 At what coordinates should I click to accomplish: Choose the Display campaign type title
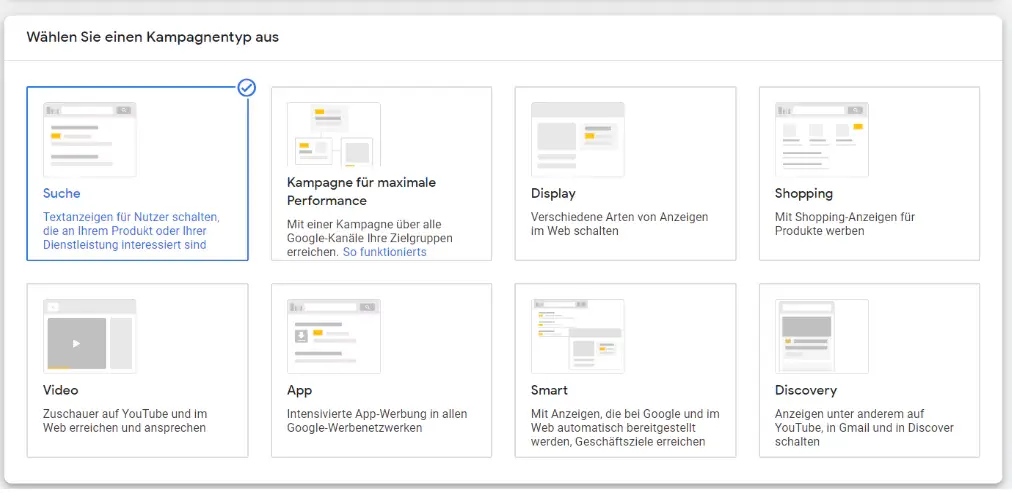pyautogui.click(x=553, y=193)
